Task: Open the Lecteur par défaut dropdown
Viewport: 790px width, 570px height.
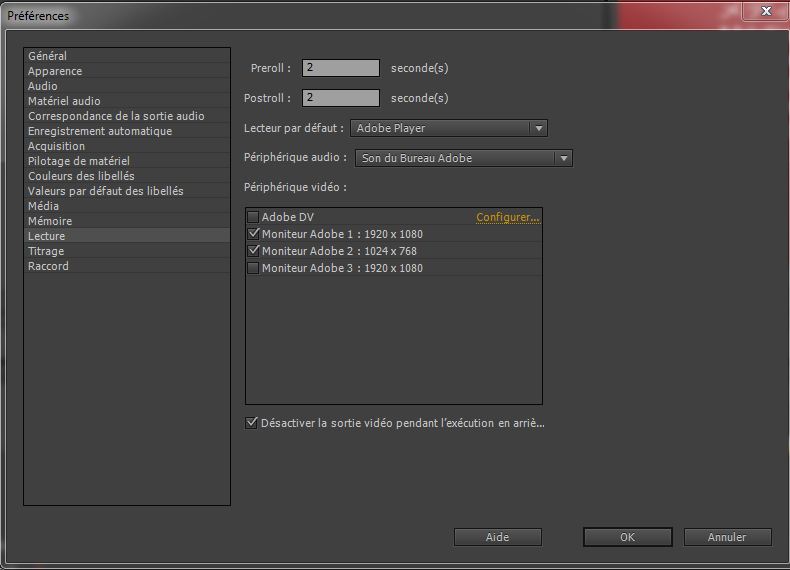Action: [x=448, y=128]
